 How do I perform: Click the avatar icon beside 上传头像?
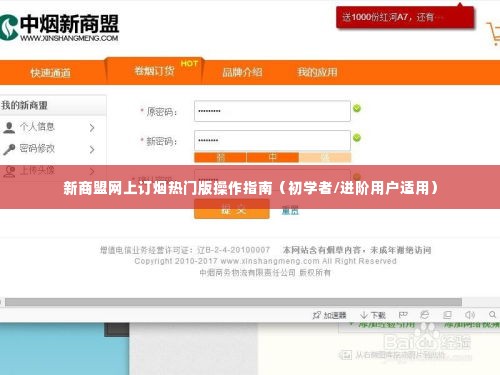coord(9,171)
